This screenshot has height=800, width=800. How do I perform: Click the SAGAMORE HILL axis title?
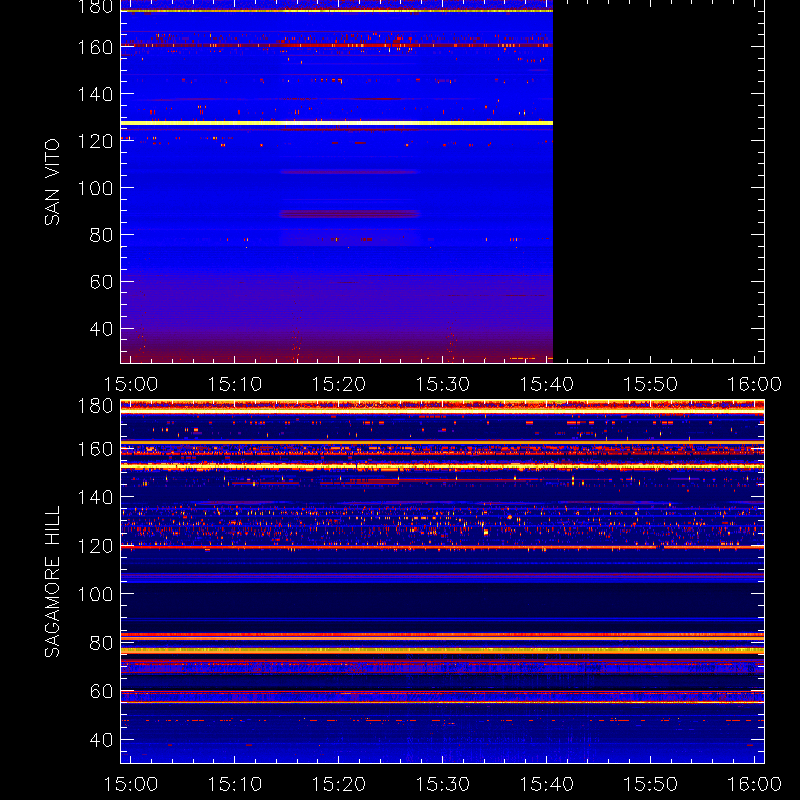[x=52, y=582]
